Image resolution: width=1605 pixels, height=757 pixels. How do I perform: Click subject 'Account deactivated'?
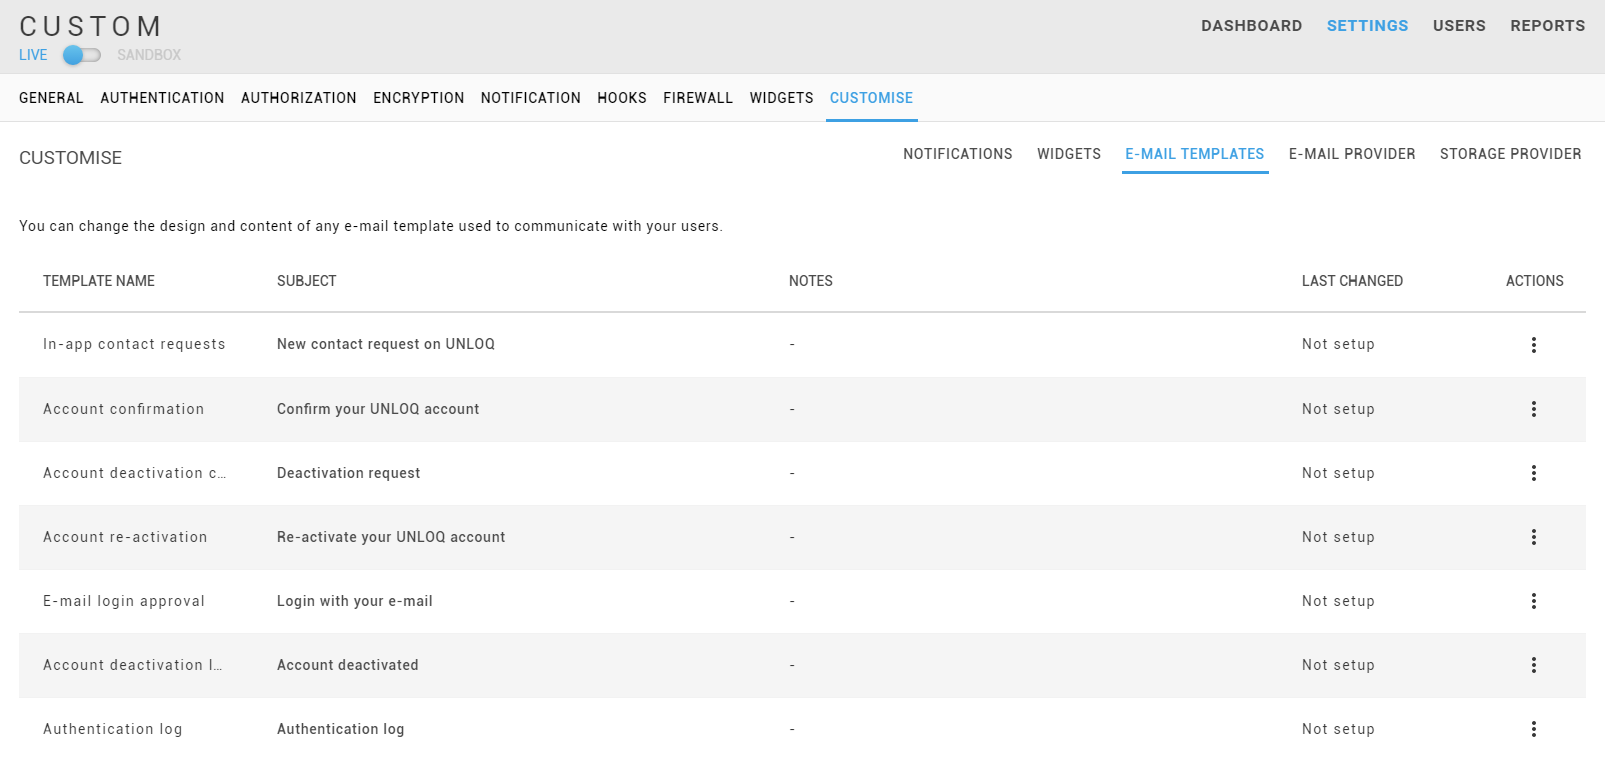348,665
